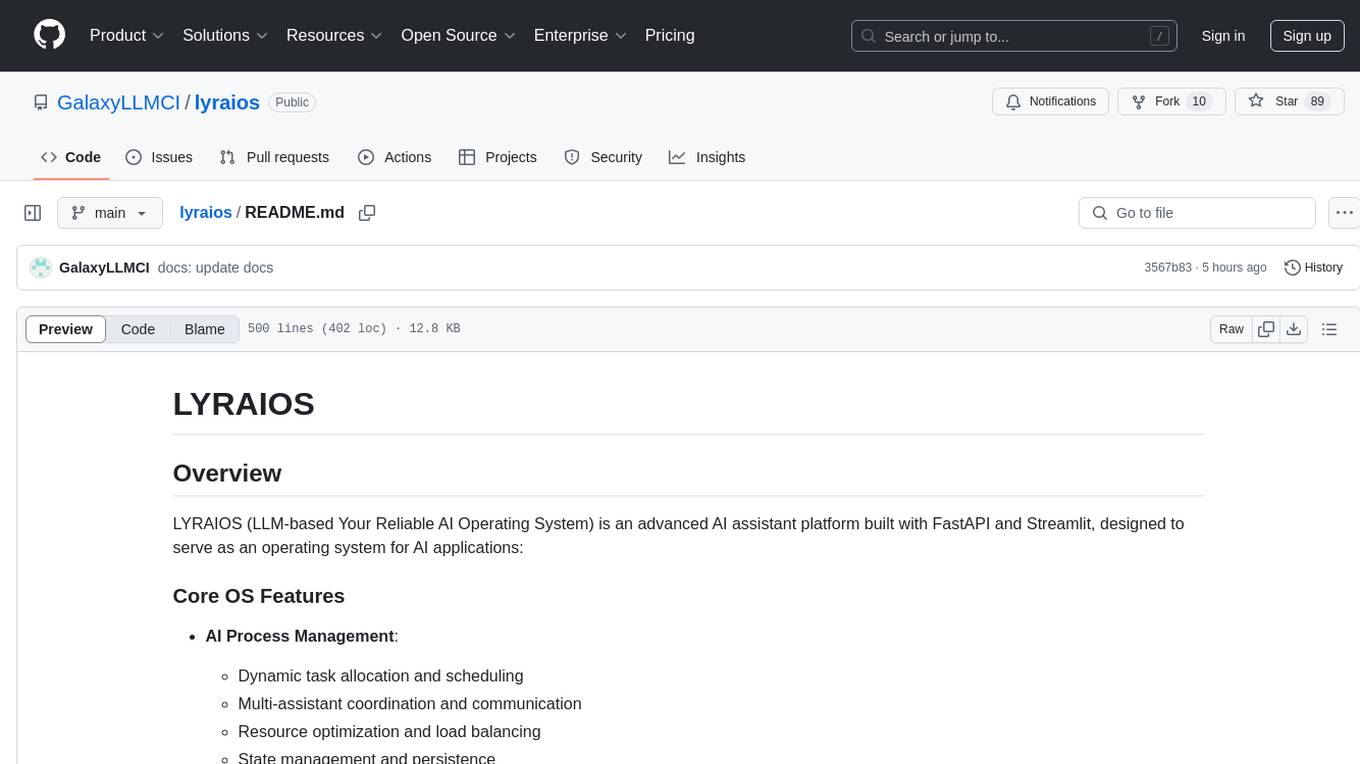Click the Issues circle icon
This screenshot has height=764, width=1360.
(133, 157)
